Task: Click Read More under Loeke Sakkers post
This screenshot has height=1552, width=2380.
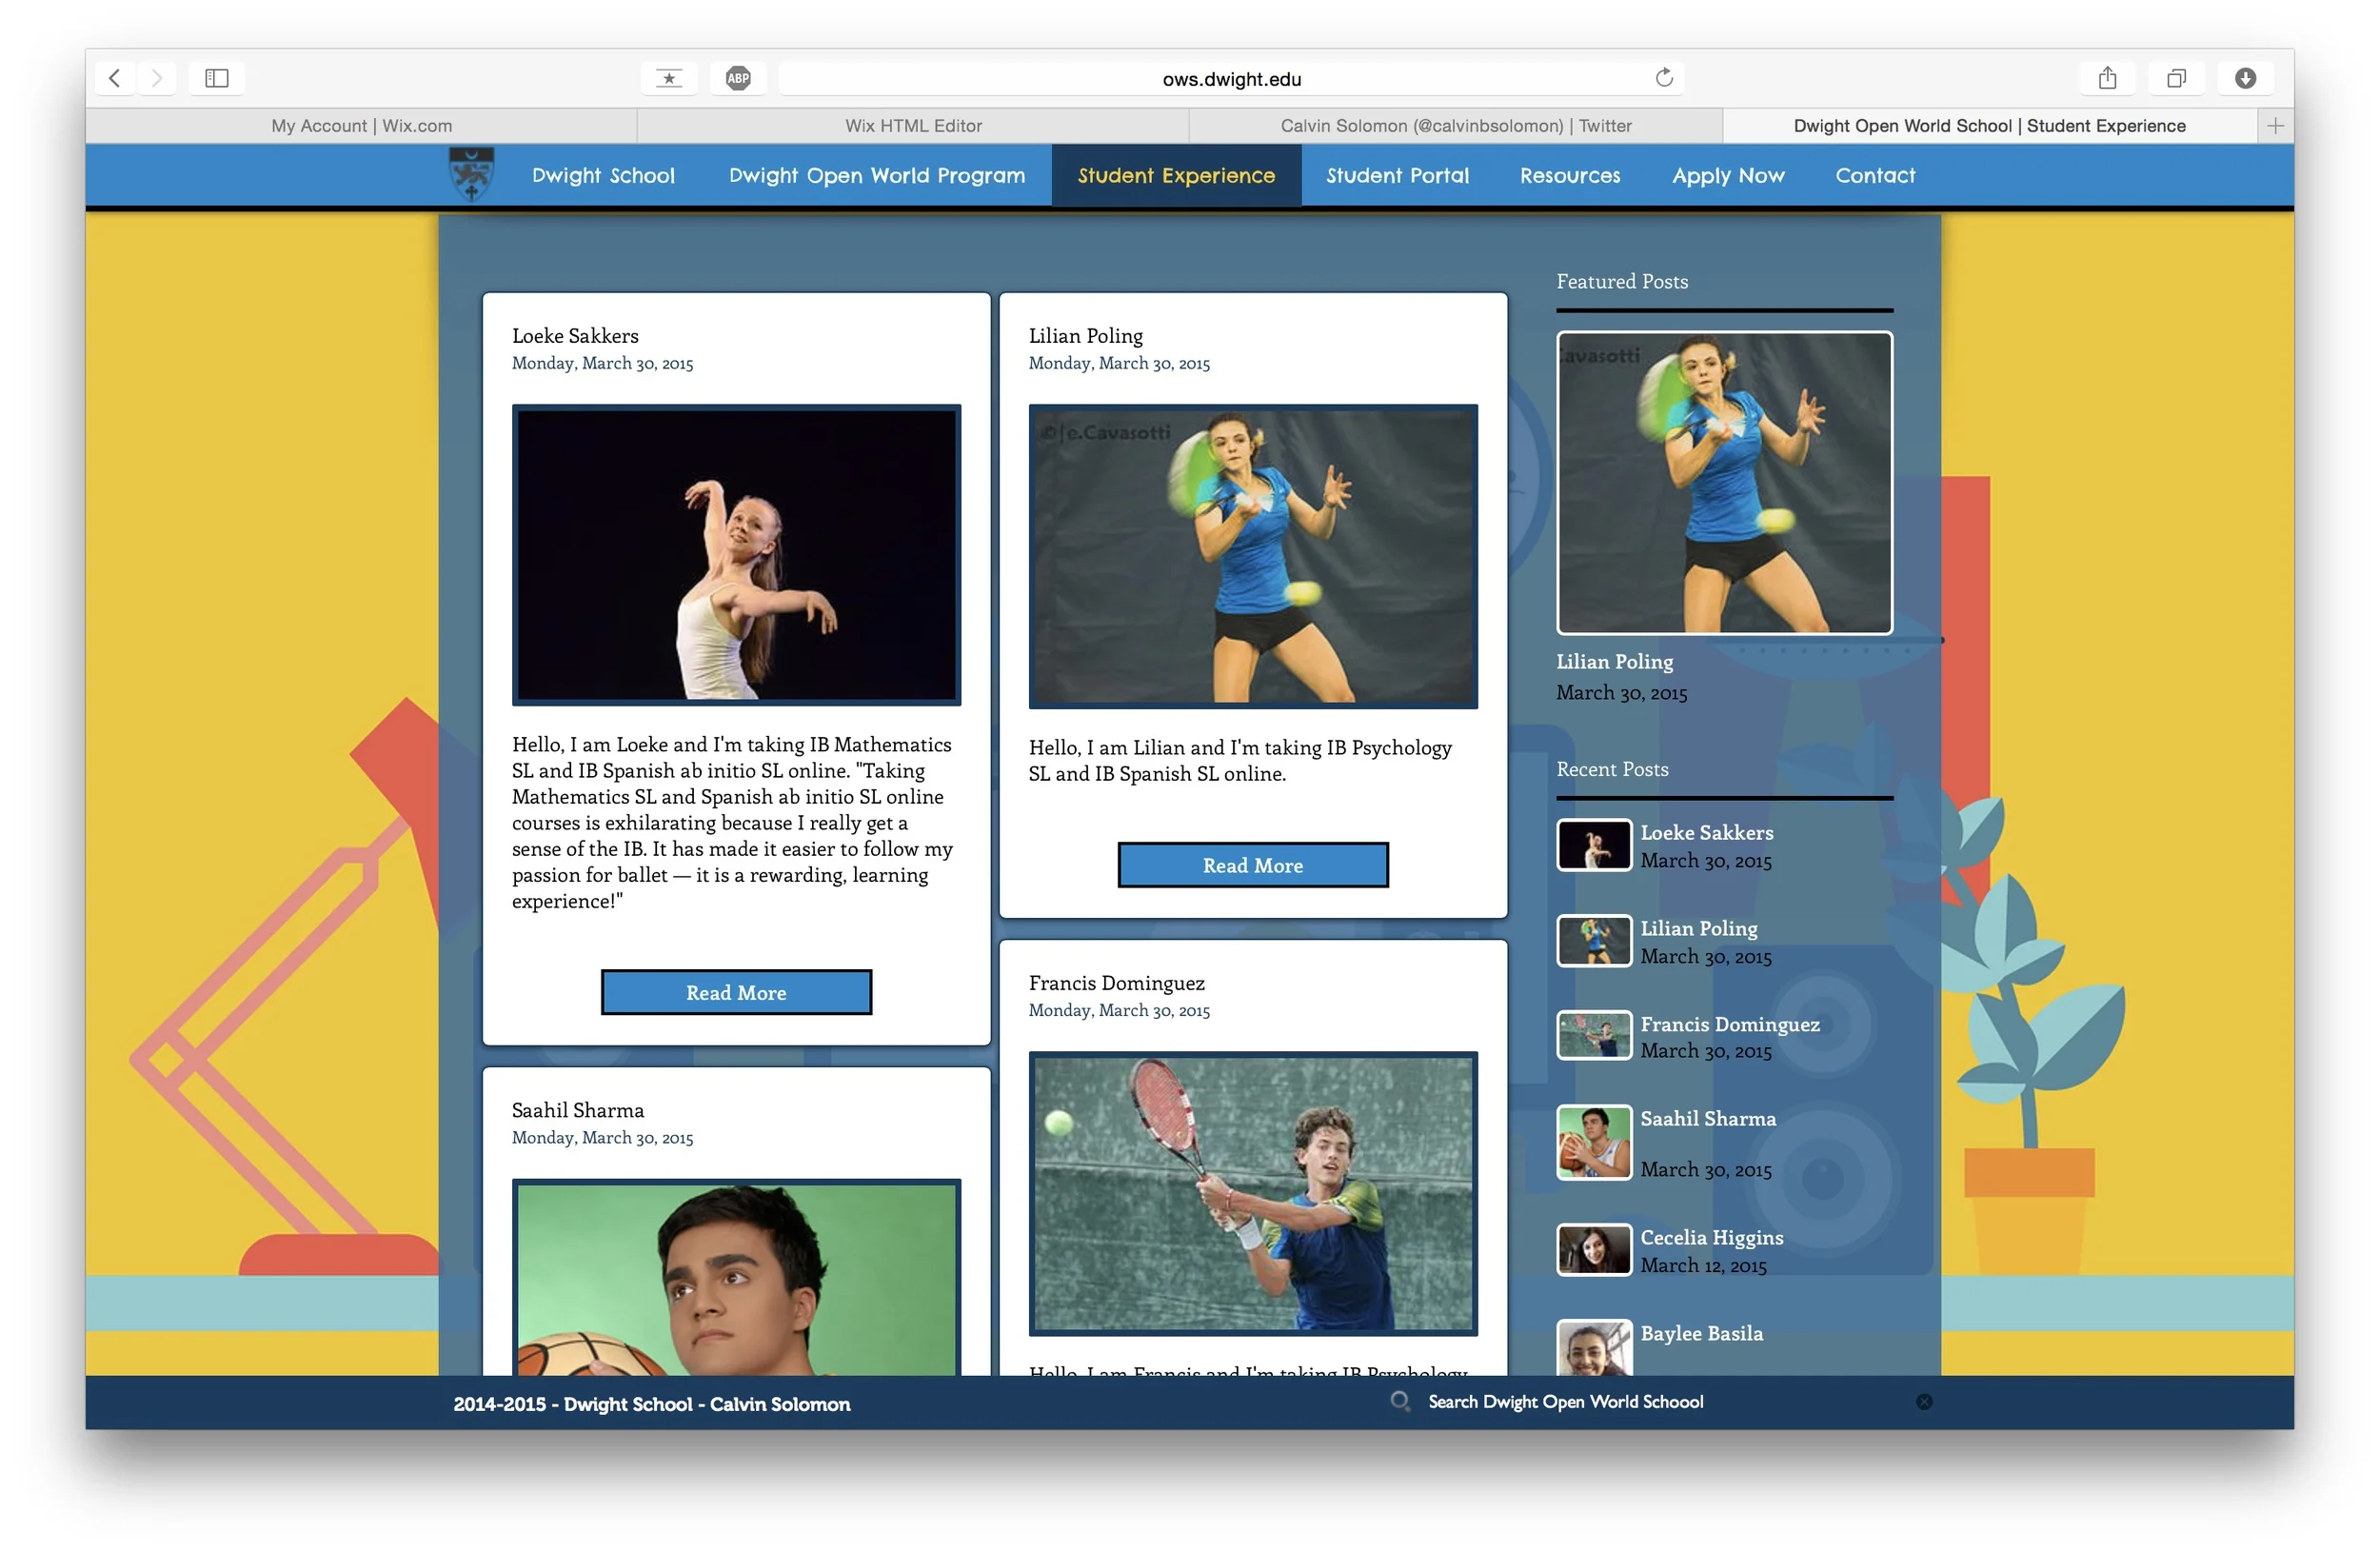Action: click(736, 992)
